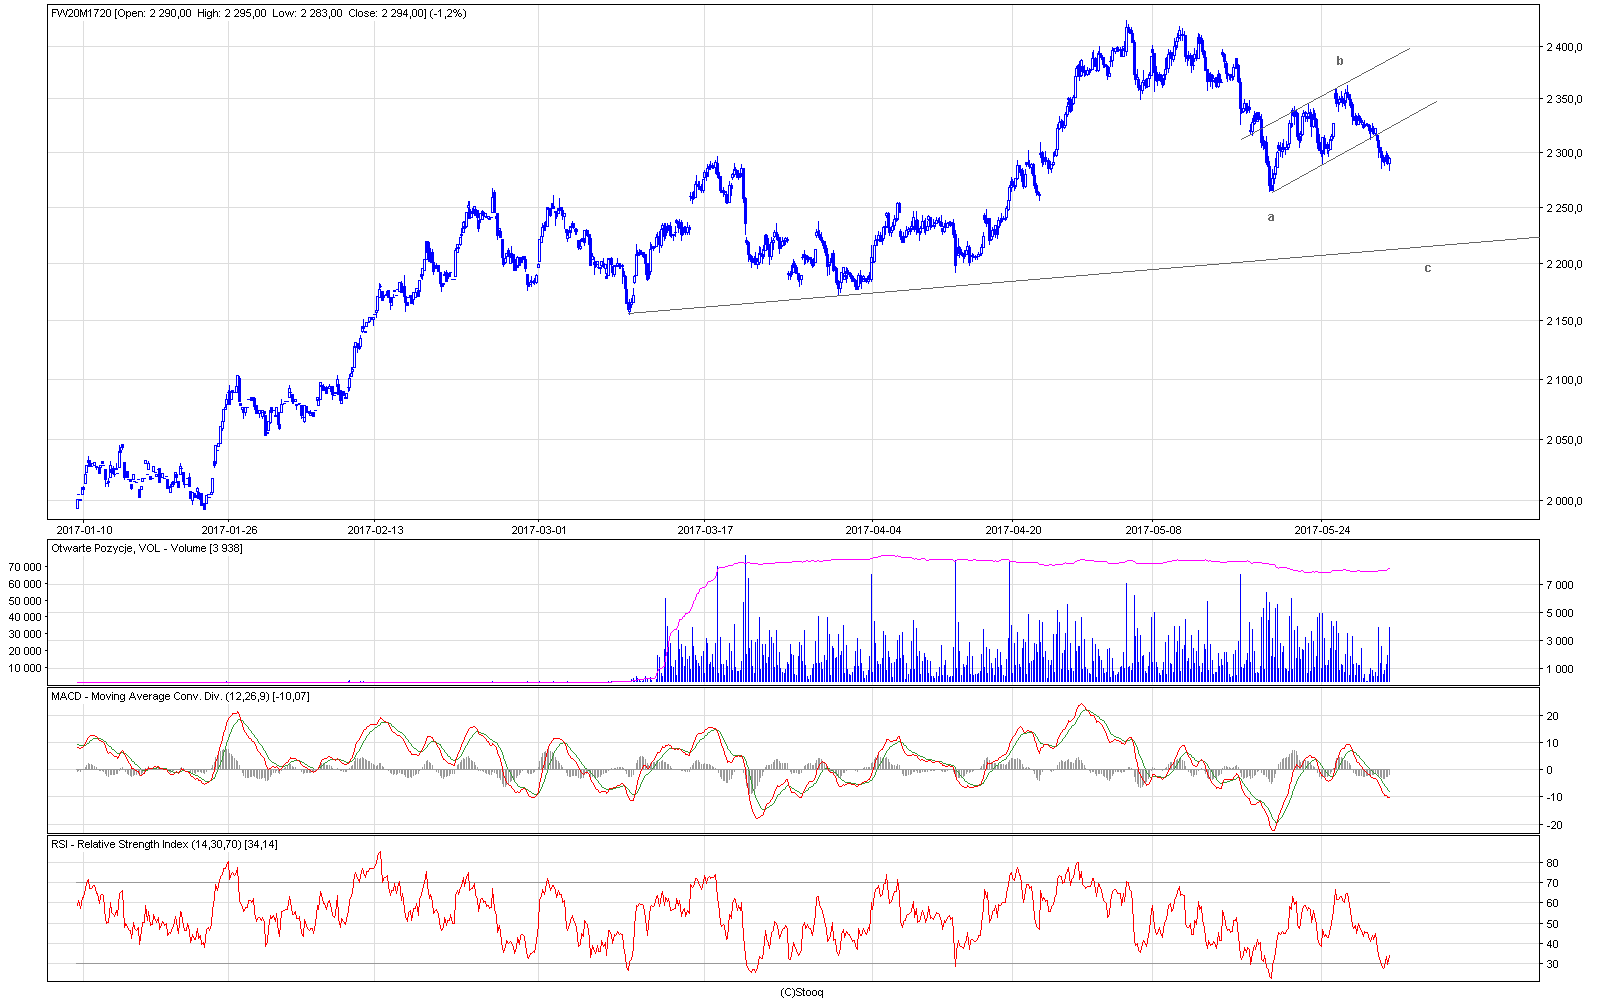Image resolution: width=1600 pixels, height=1000 pixels.
Task: Select the '2 350,0' price axis label
Action: pyautogui.click(x=1564, y=99)
